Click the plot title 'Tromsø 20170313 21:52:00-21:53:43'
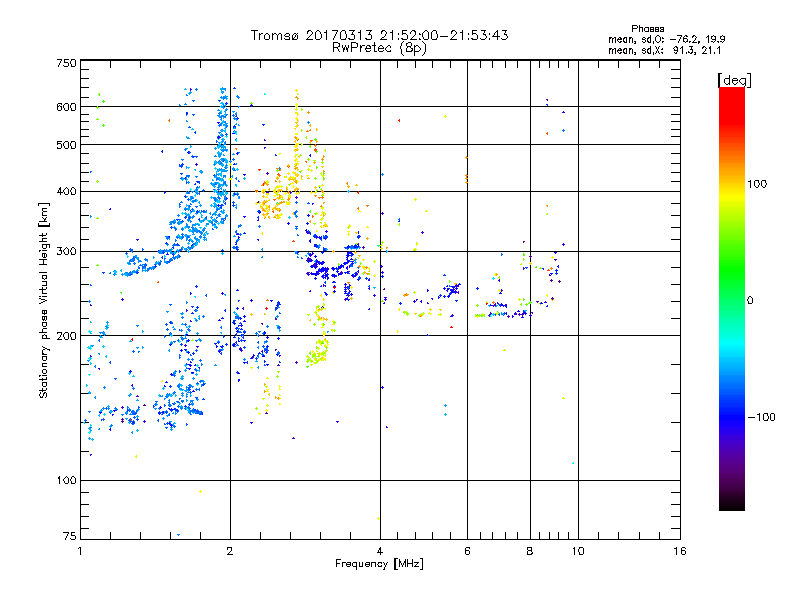 380,35
